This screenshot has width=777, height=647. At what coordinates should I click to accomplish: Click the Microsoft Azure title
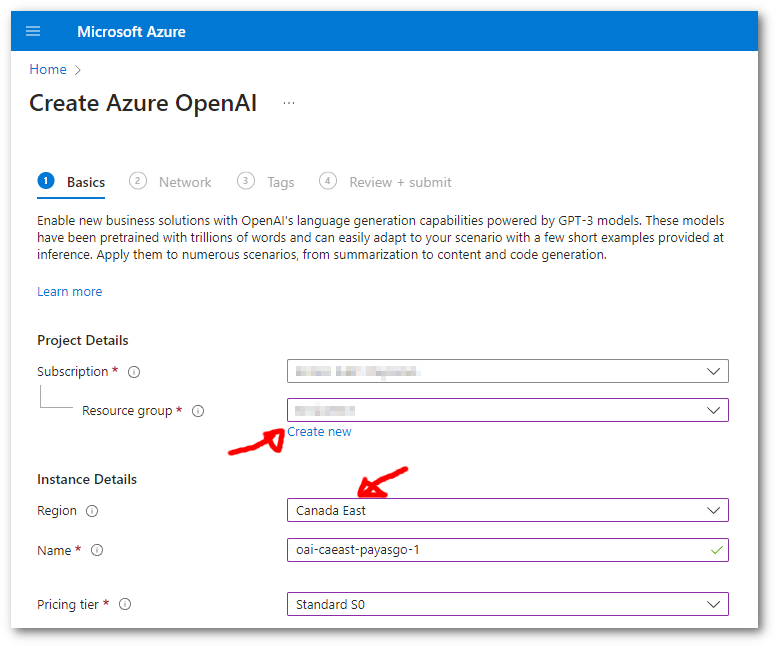[131, 32]
